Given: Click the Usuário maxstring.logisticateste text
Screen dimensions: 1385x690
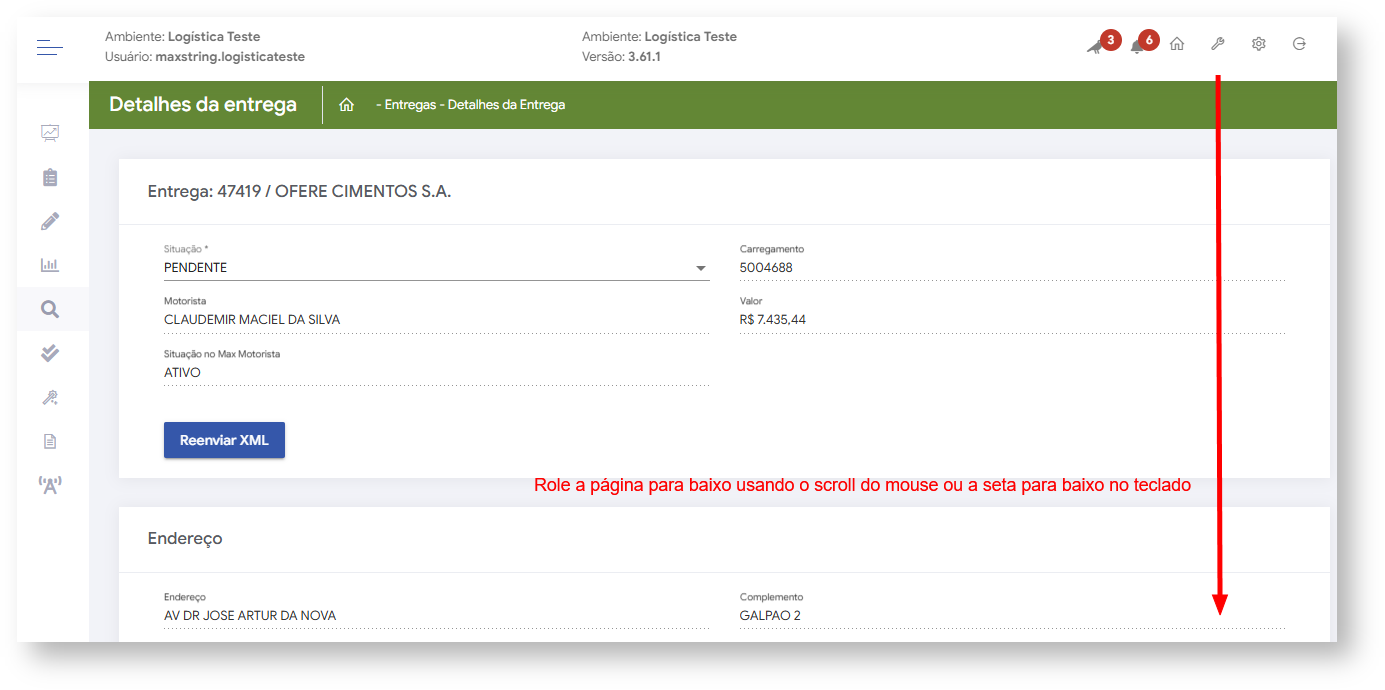Looking at the screenshot, I should pos(205,57).
